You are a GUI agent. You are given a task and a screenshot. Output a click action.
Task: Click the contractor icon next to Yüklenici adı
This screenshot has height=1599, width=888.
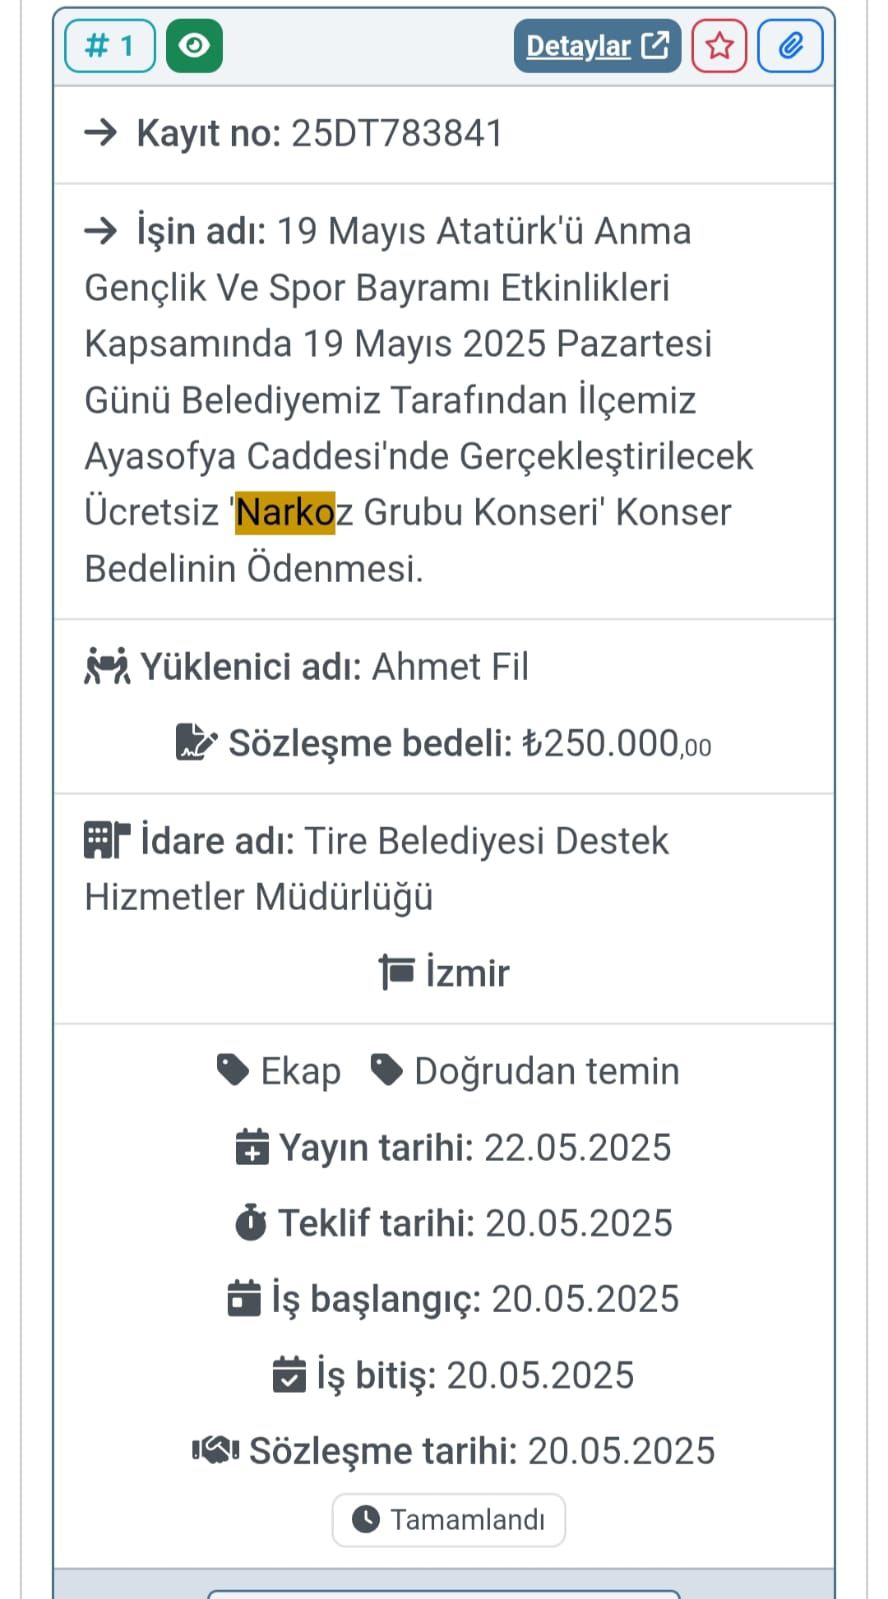coord(107,666)
